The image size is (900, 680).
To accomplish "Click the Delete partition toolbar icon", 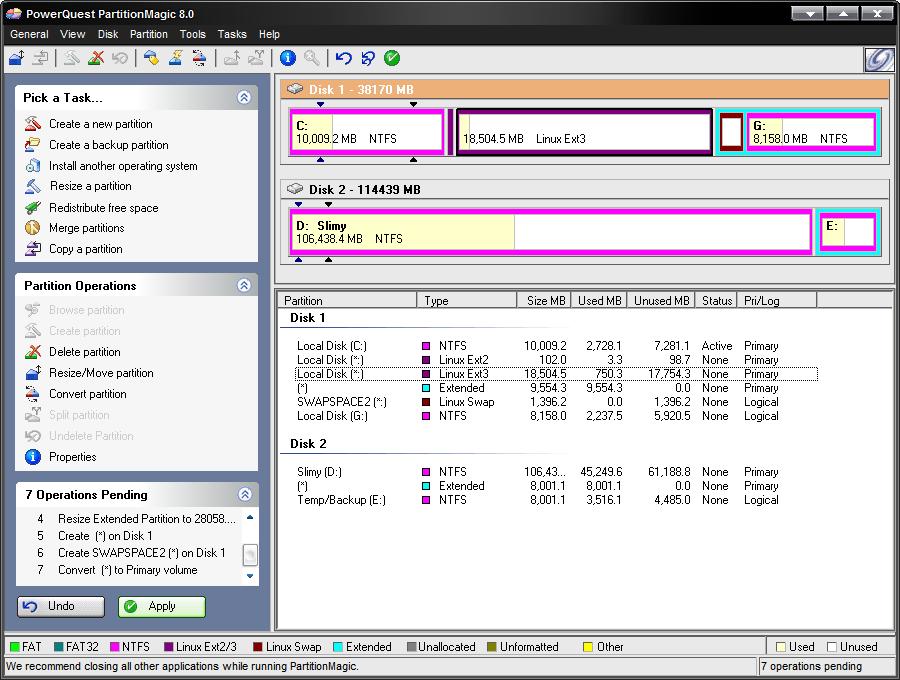I will (94, 58).
